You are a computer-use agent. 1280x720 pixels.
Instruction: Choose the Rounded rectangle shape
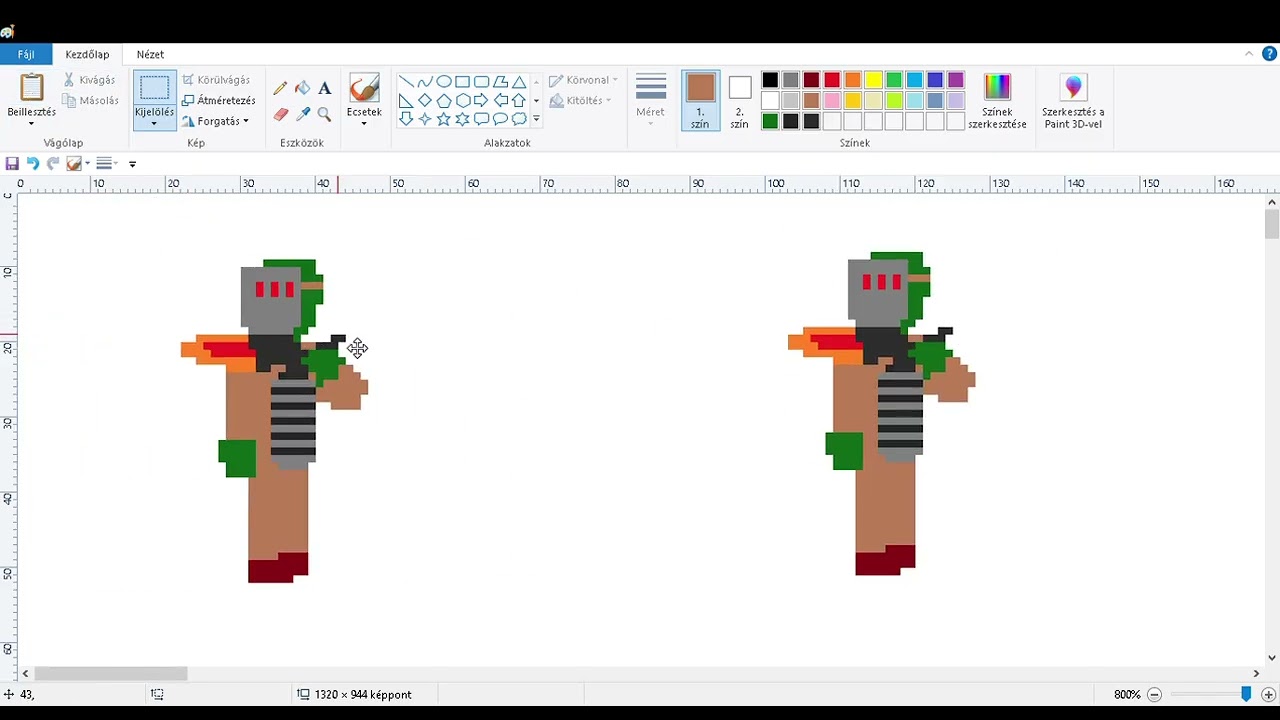[x=482, y=82]
